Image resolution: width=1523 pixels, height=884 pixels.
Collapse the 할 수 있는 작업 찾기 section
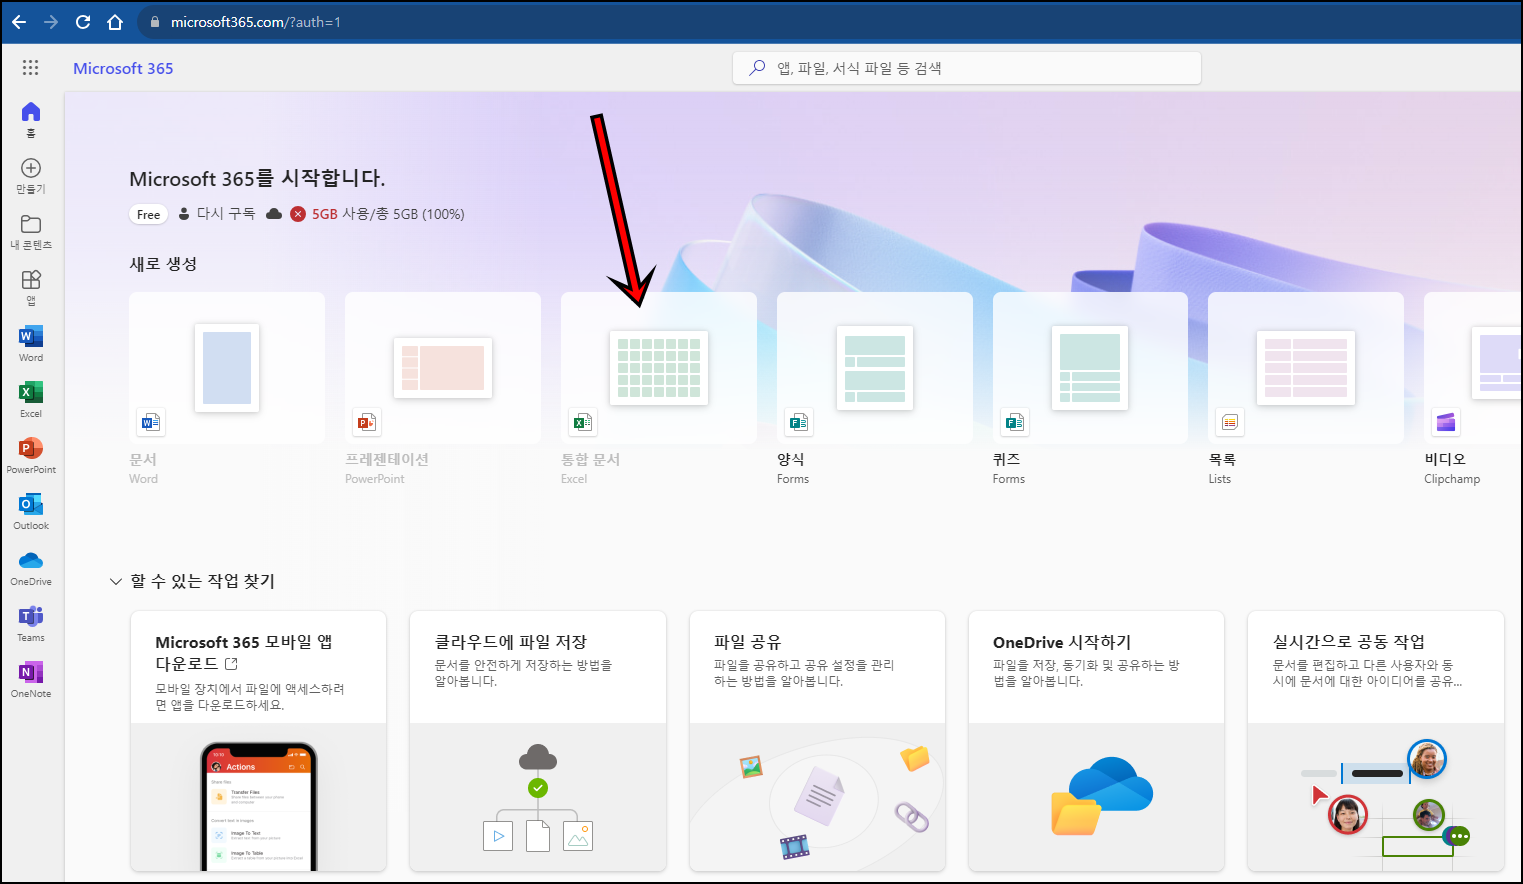[x=116, y=581]
